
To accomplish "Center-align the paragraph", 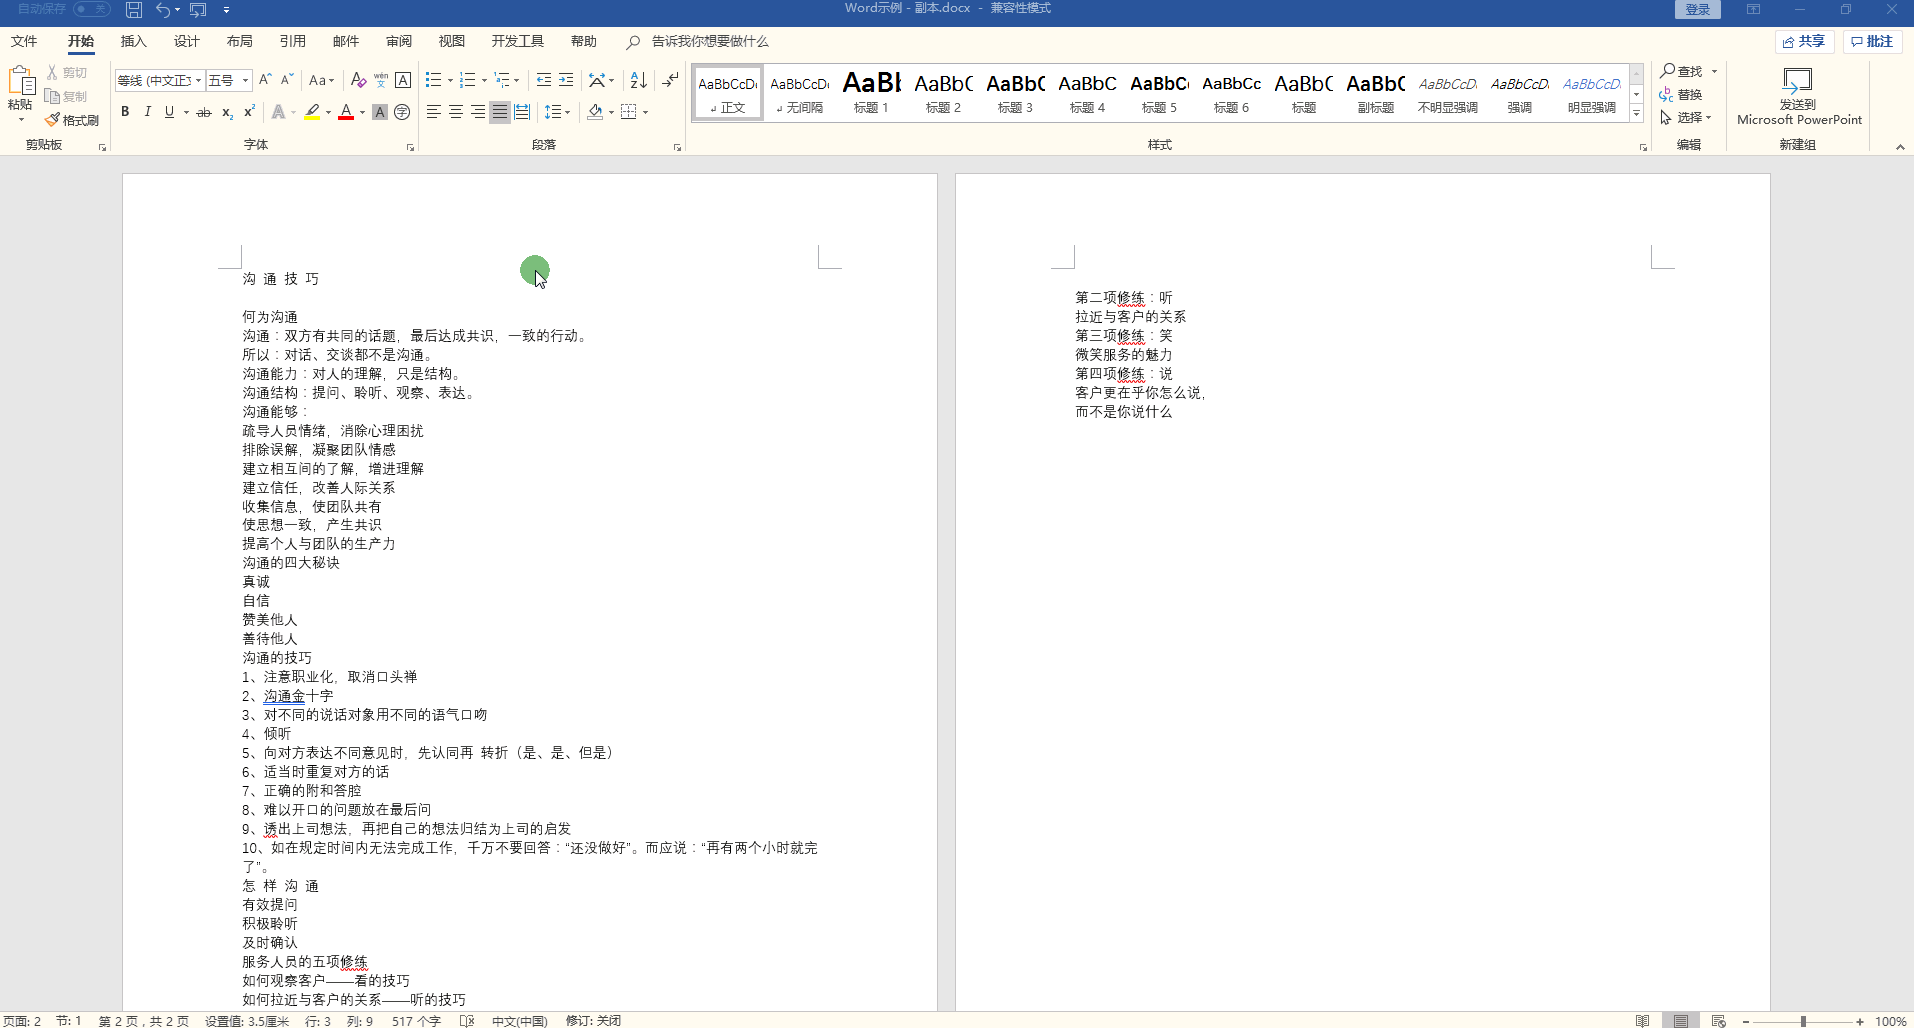I will point(456,112).
